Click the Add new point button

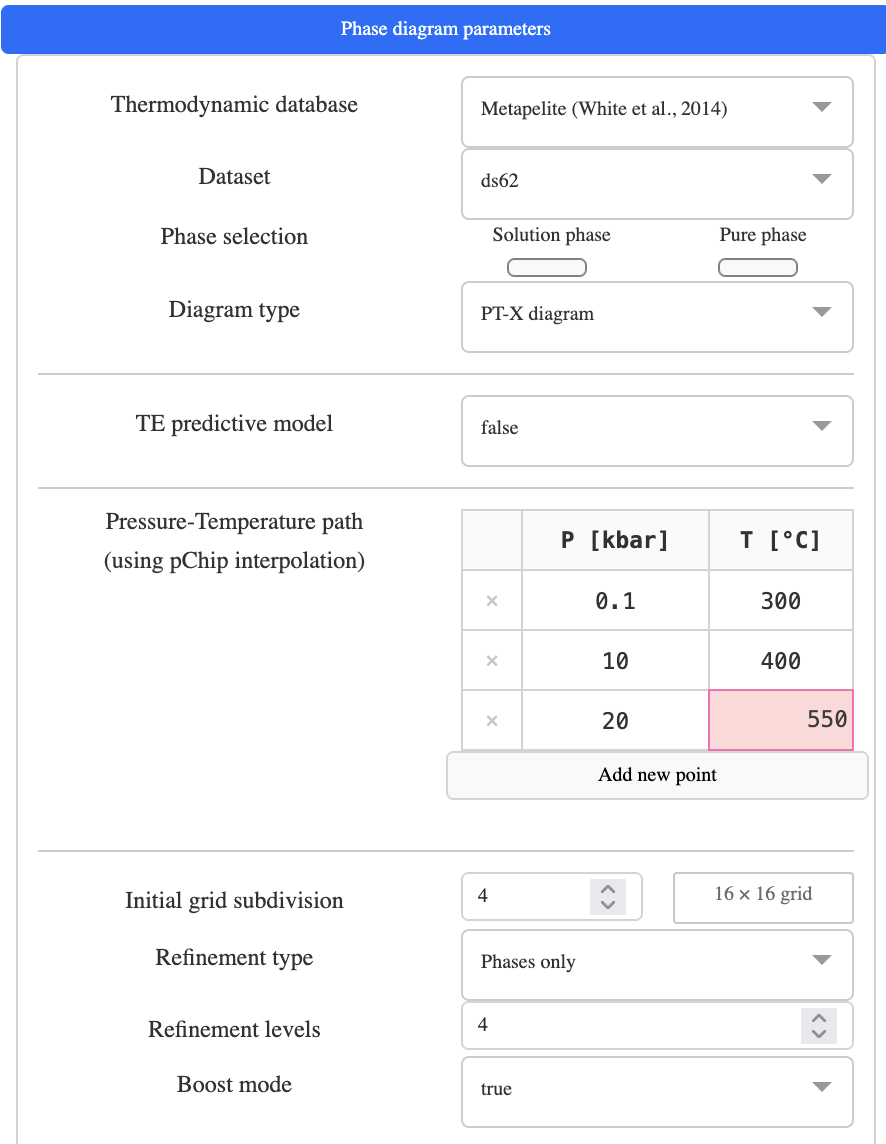point(657,775)
